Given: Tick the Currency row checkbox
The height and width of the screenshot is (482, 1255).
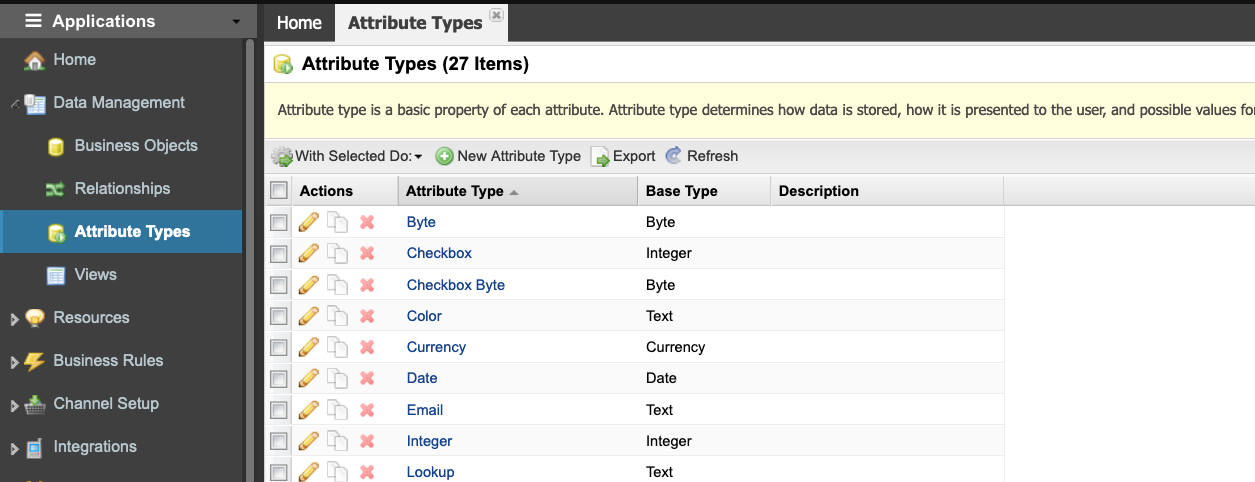Looking at the screenshot, I should pyautogui.click(x=279, y=347).
